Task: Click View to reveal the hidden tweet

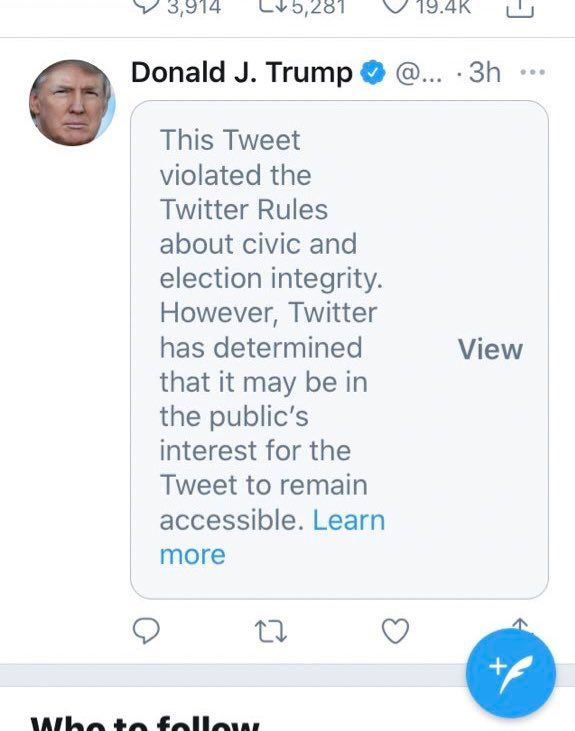Action: point(490,349)
